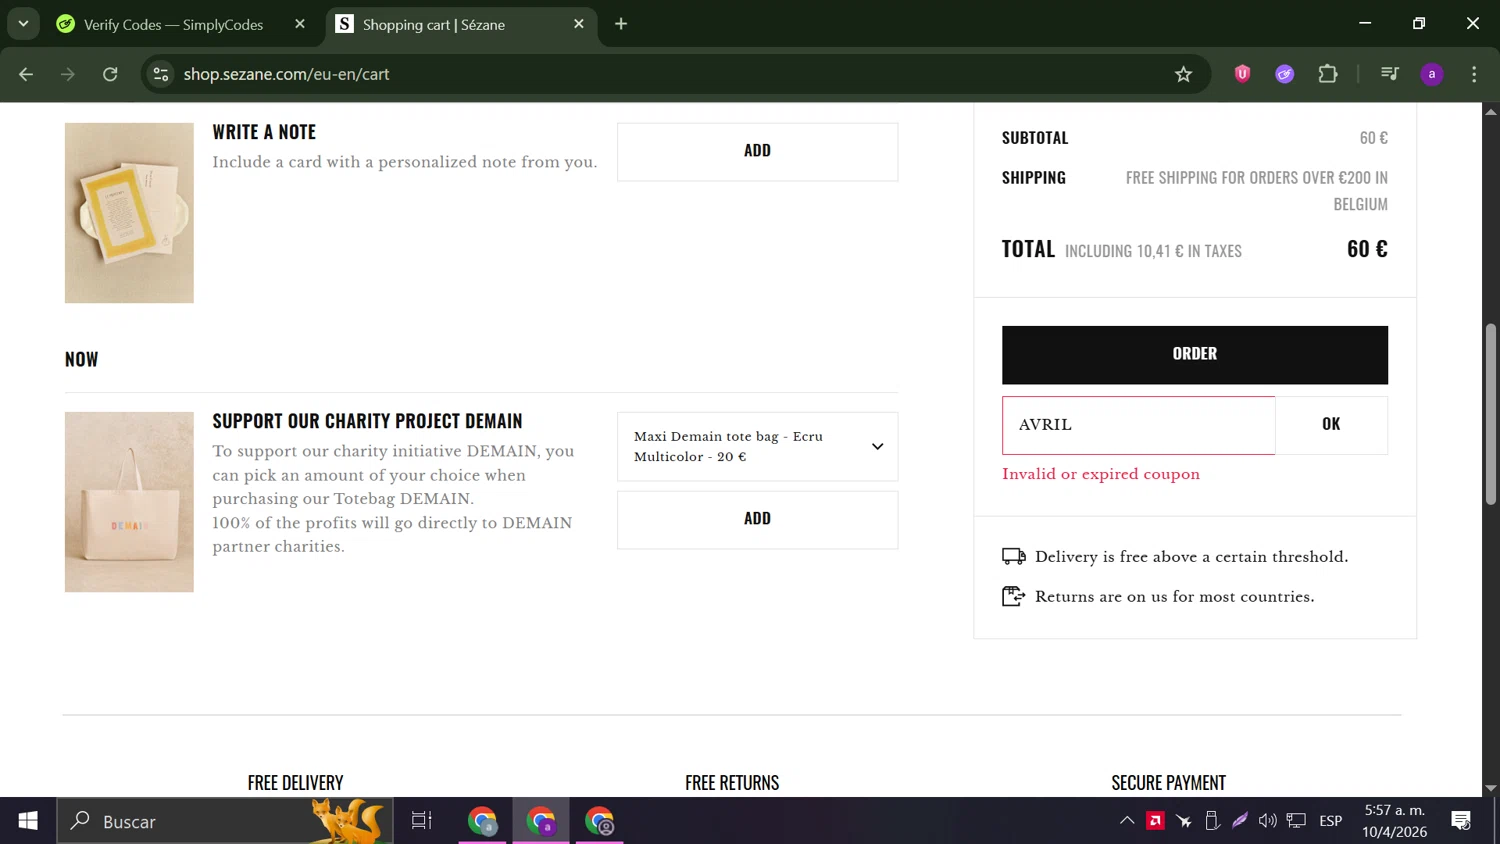
Task: Open the tab search dropdown arrow
Action: pos(23,24)
